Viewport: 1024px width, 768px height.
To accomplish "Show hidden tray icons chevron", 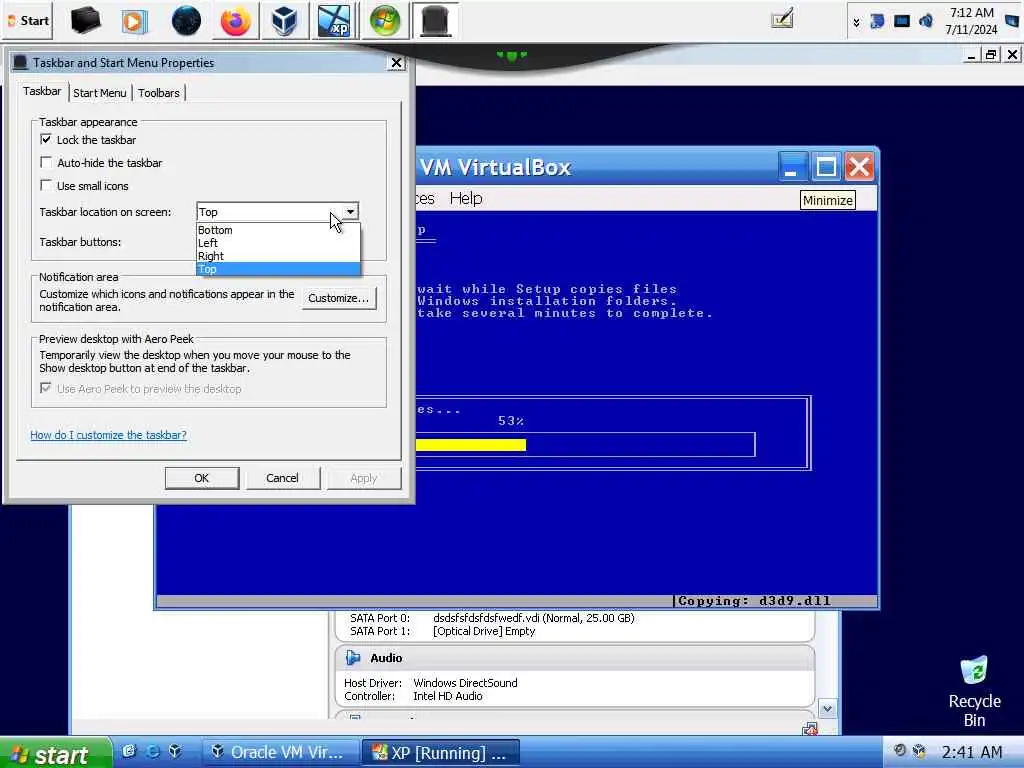I will [x=856, y=22].
